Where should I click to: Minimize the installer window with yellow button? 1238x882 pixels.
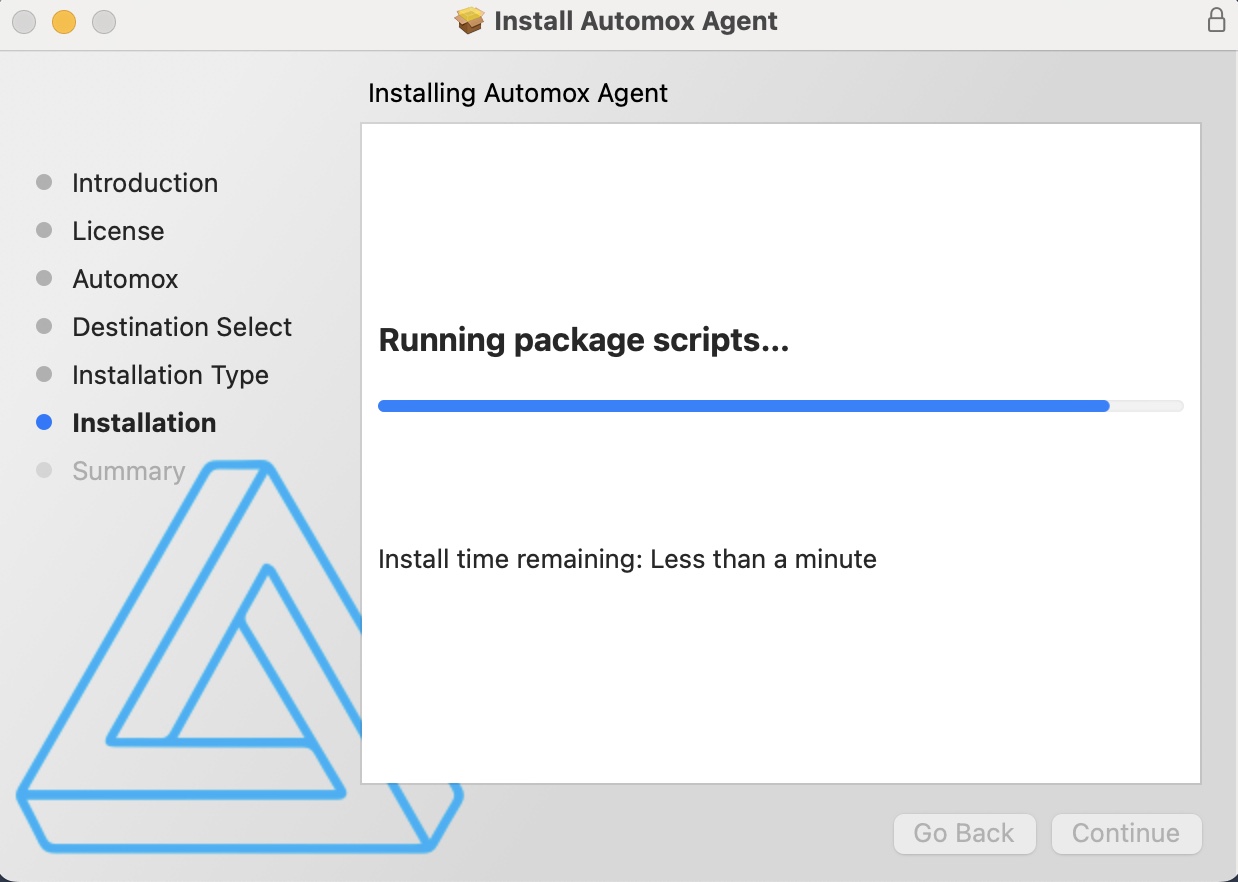tap(64, 21)
